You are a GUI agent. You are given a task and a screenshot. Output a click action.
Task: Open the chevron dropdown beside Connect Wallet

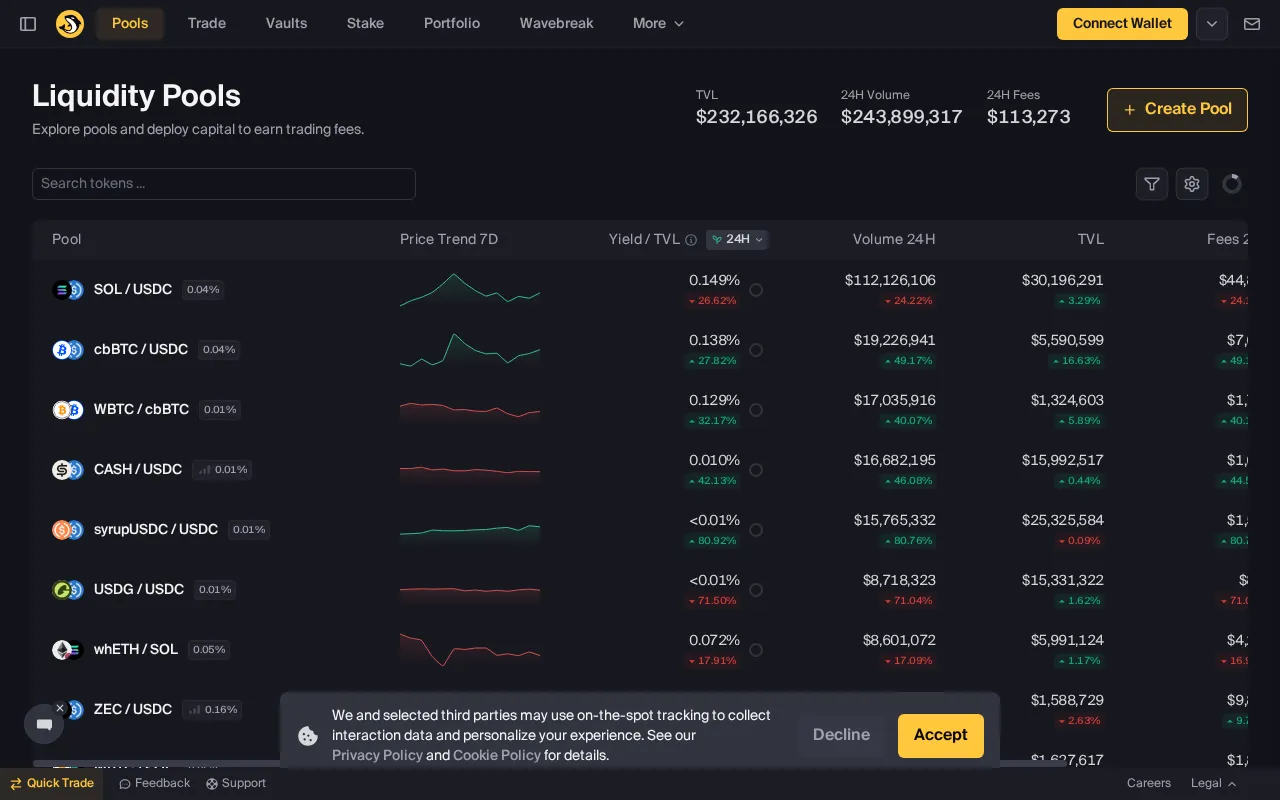[x=1212, y=24]
